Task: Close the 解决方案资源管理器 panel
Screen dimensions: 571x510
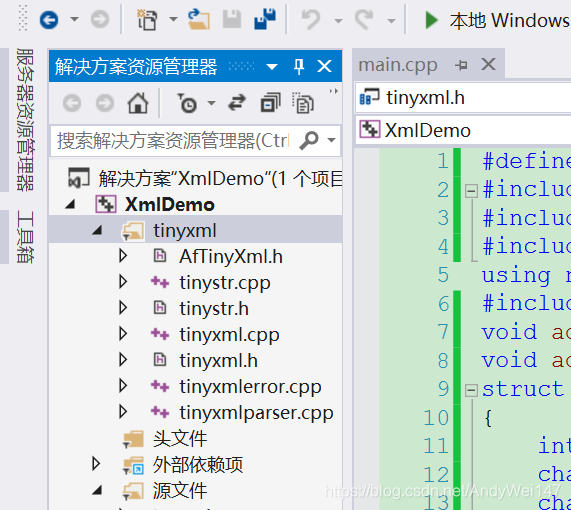Action: (324, 67)
